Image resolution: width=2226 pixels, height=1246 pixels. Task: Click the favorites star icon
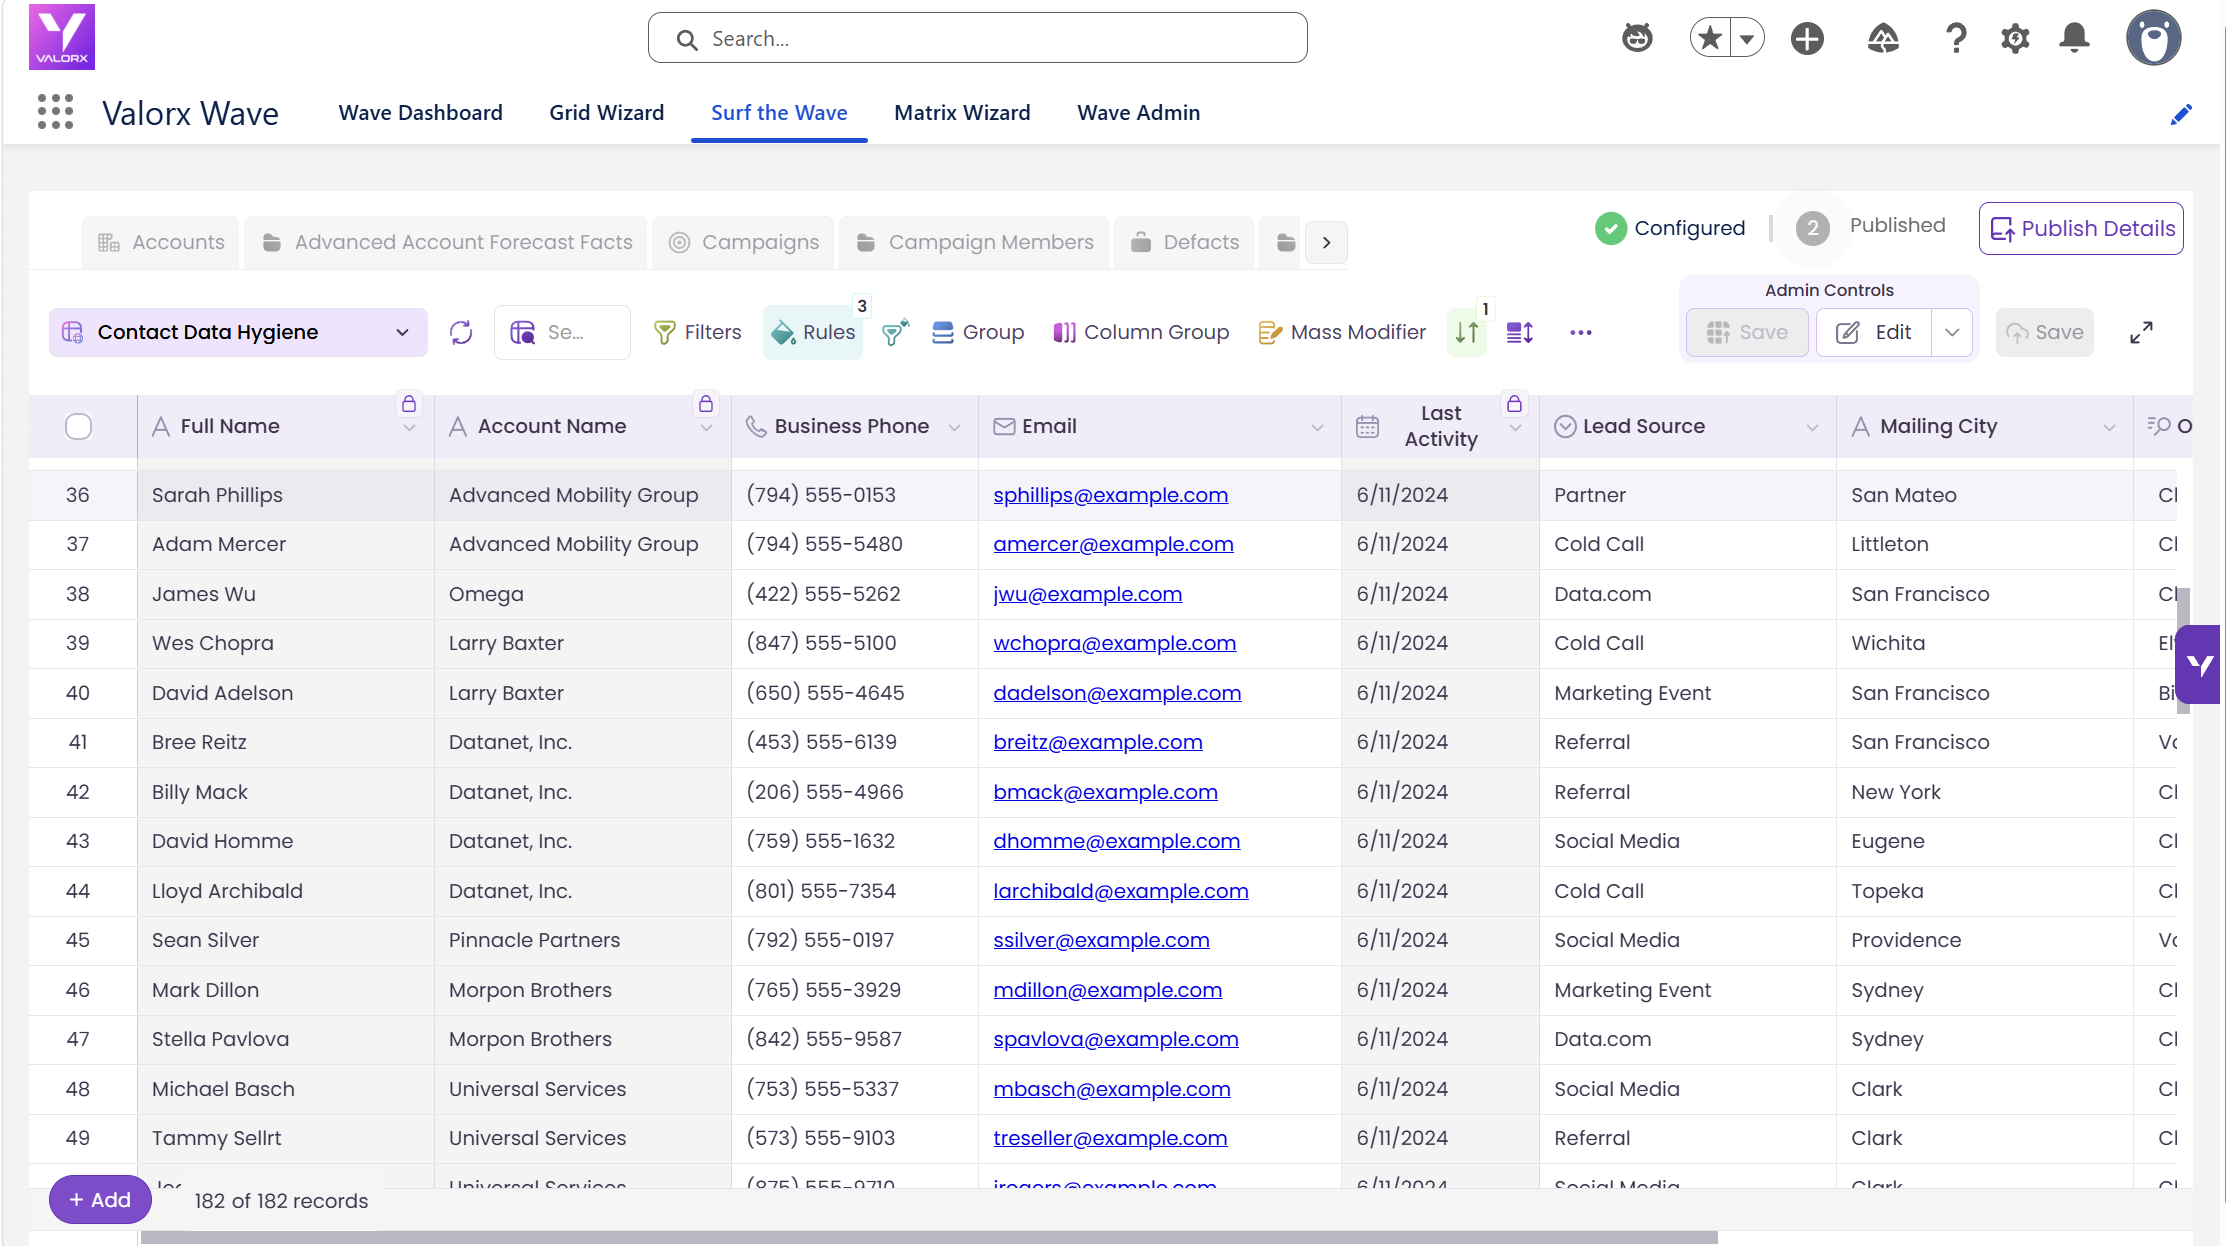pyautogui.click(x=1710, y=38)
